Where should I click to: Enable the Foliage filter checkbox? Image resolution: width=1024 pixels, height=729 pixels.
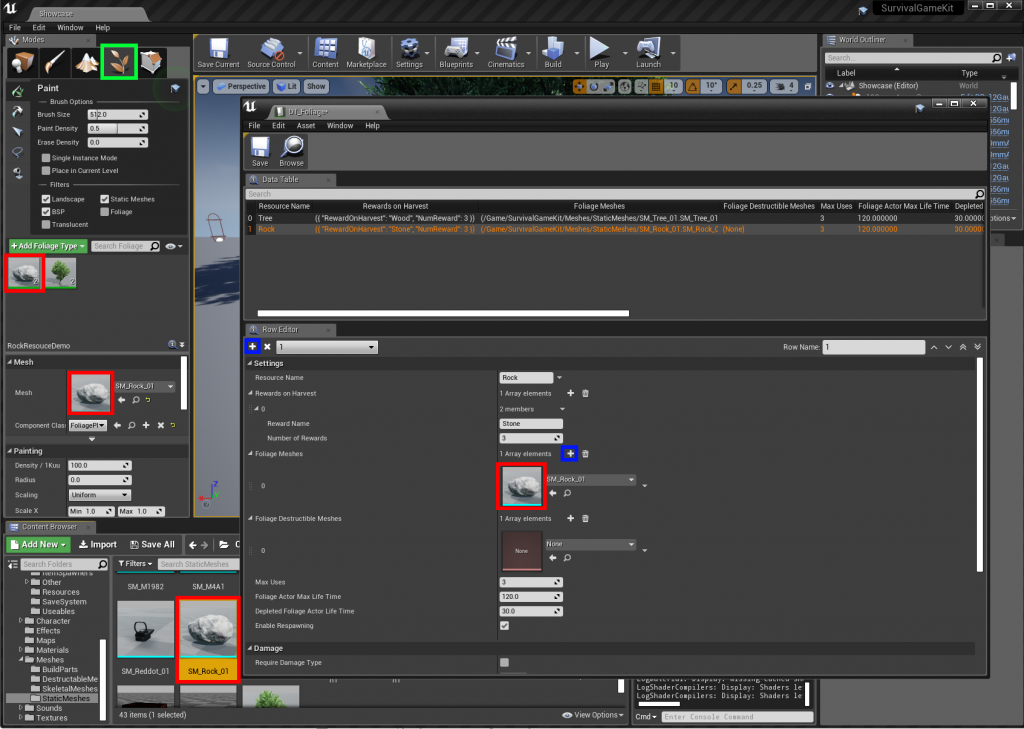coord(104,212)
